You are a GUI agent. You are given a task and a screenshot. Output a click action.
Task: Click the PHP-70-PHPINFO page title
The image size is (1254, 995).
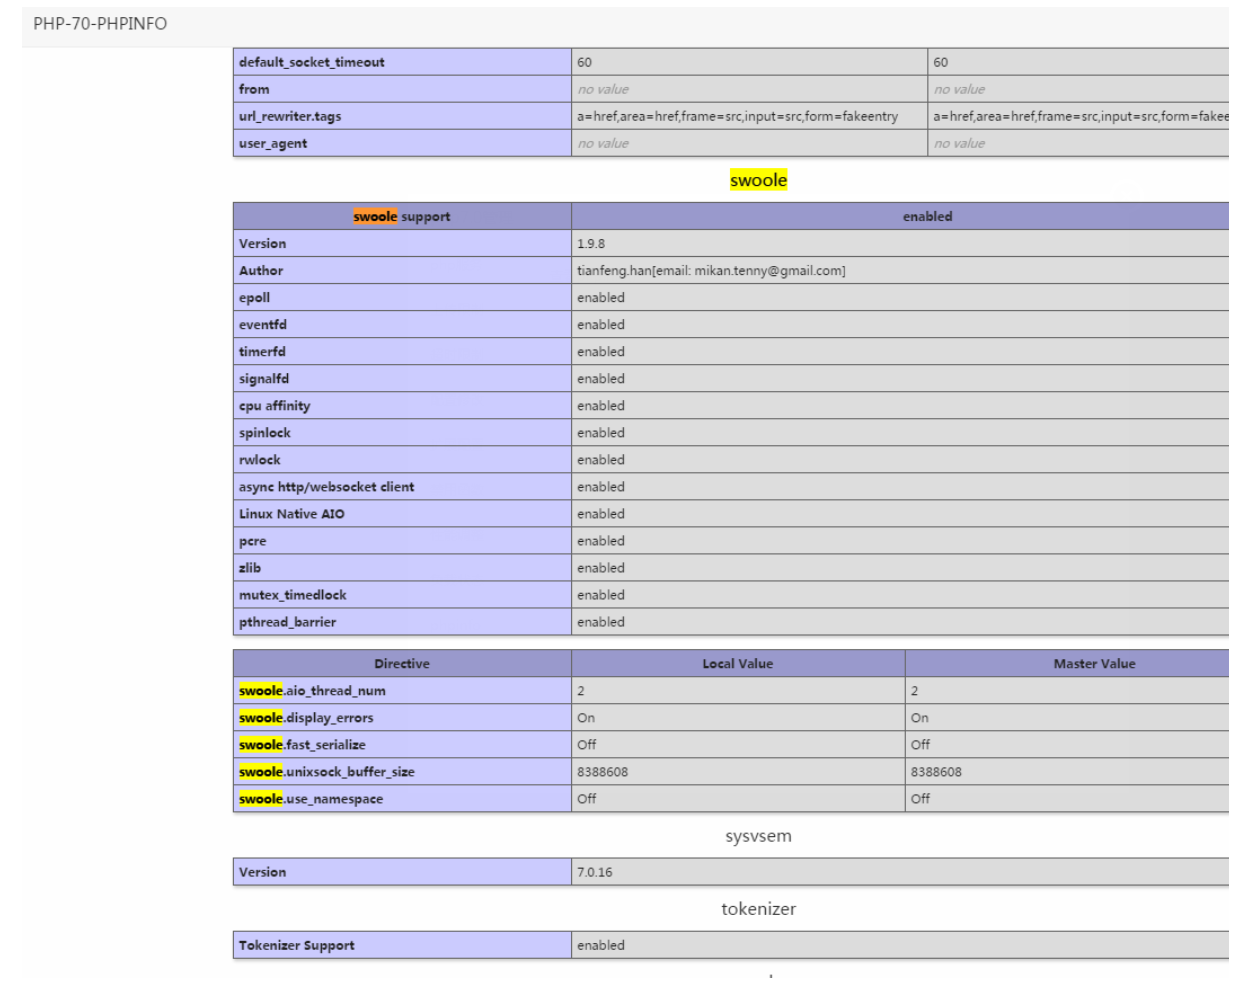coord(100,24)
